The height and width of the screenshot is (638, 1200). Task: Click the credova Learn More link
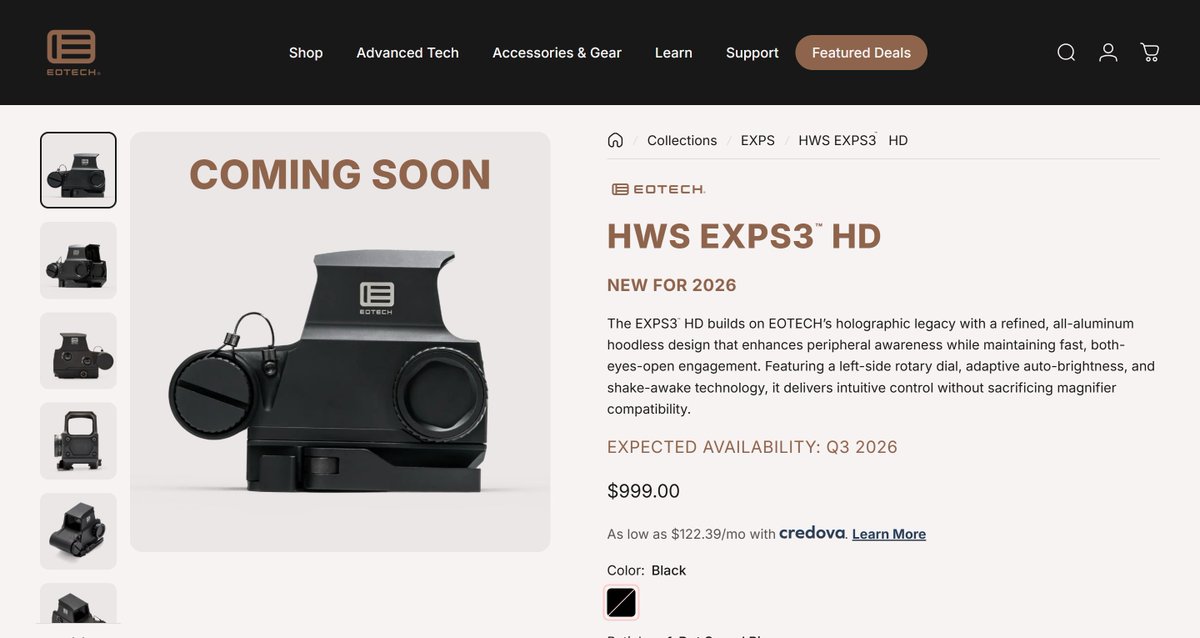point(889,534)
